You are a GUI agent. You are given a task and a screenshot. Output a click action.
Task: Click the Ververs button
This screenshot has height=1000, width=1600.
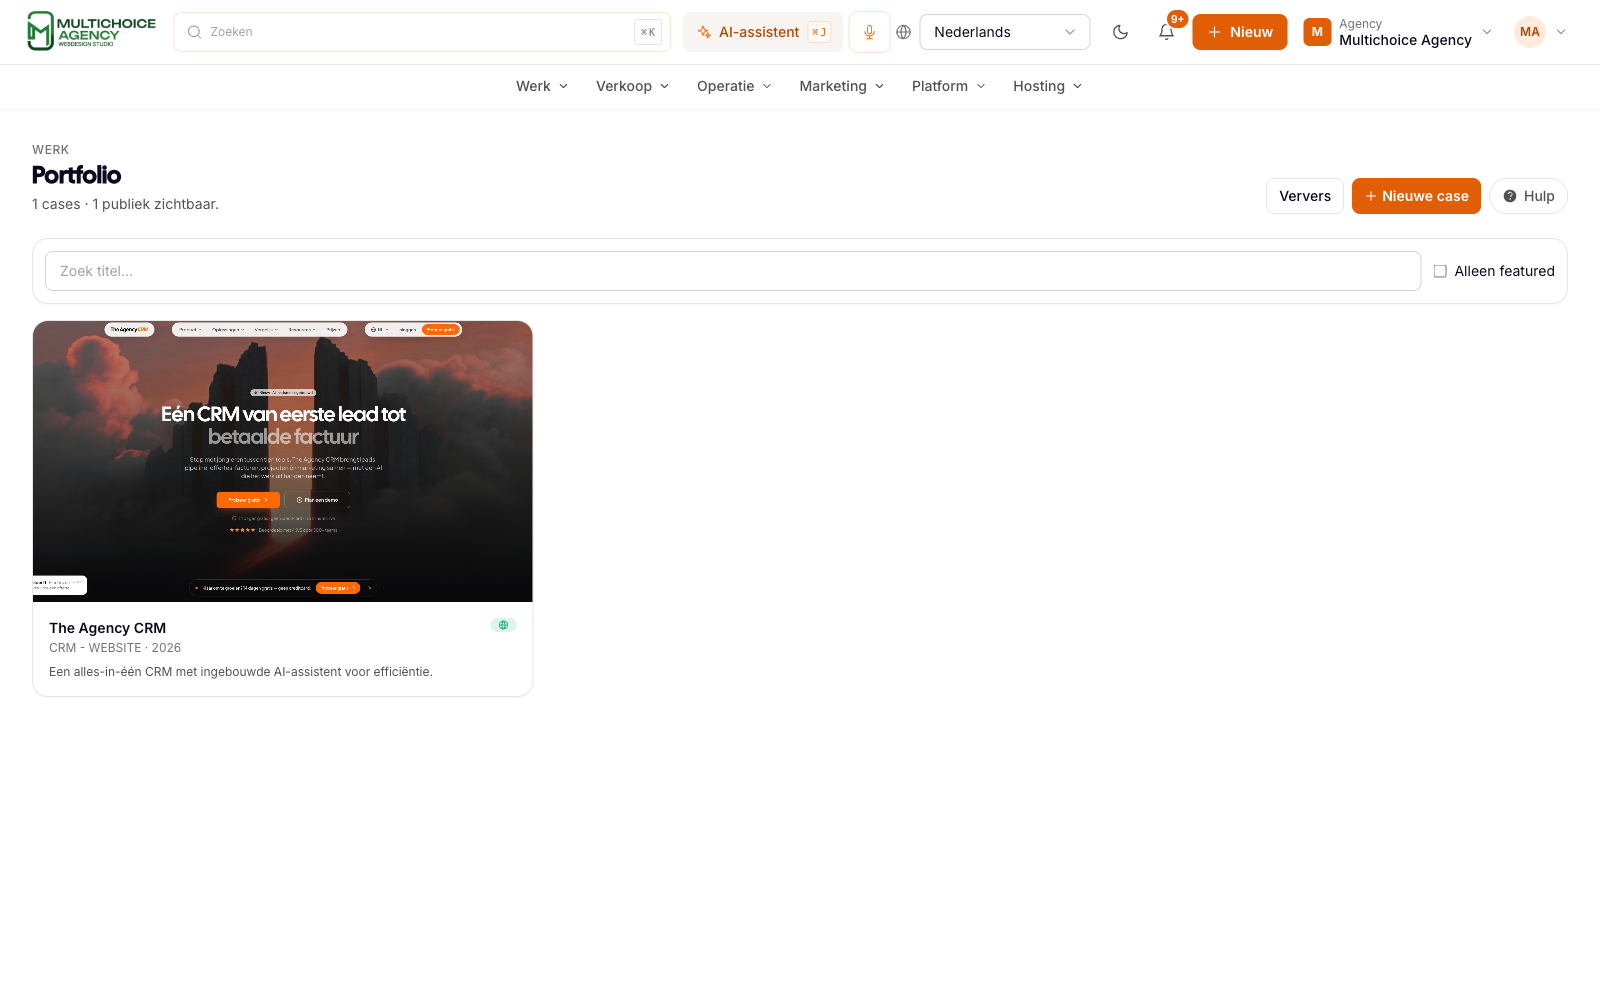[1305, 196]
